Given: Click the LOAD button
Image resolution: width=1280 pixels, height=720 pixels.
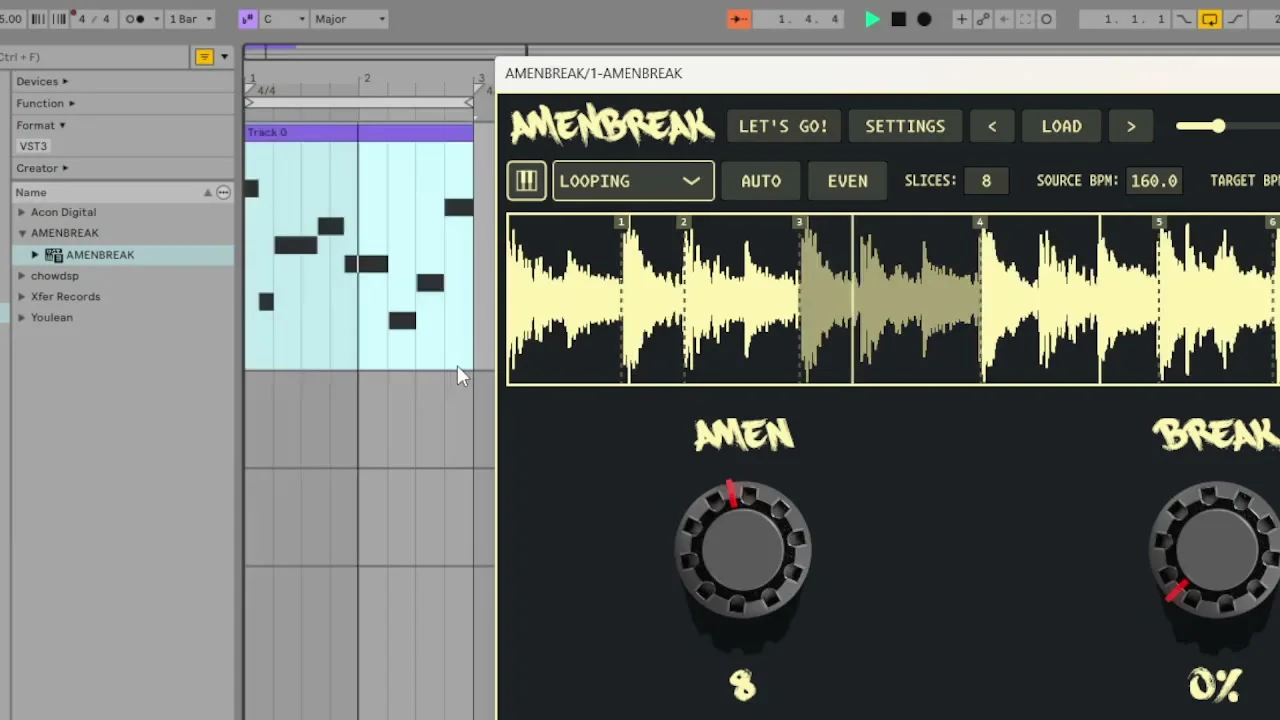Looking at the screenshot, I should (x=1061, y=126).
